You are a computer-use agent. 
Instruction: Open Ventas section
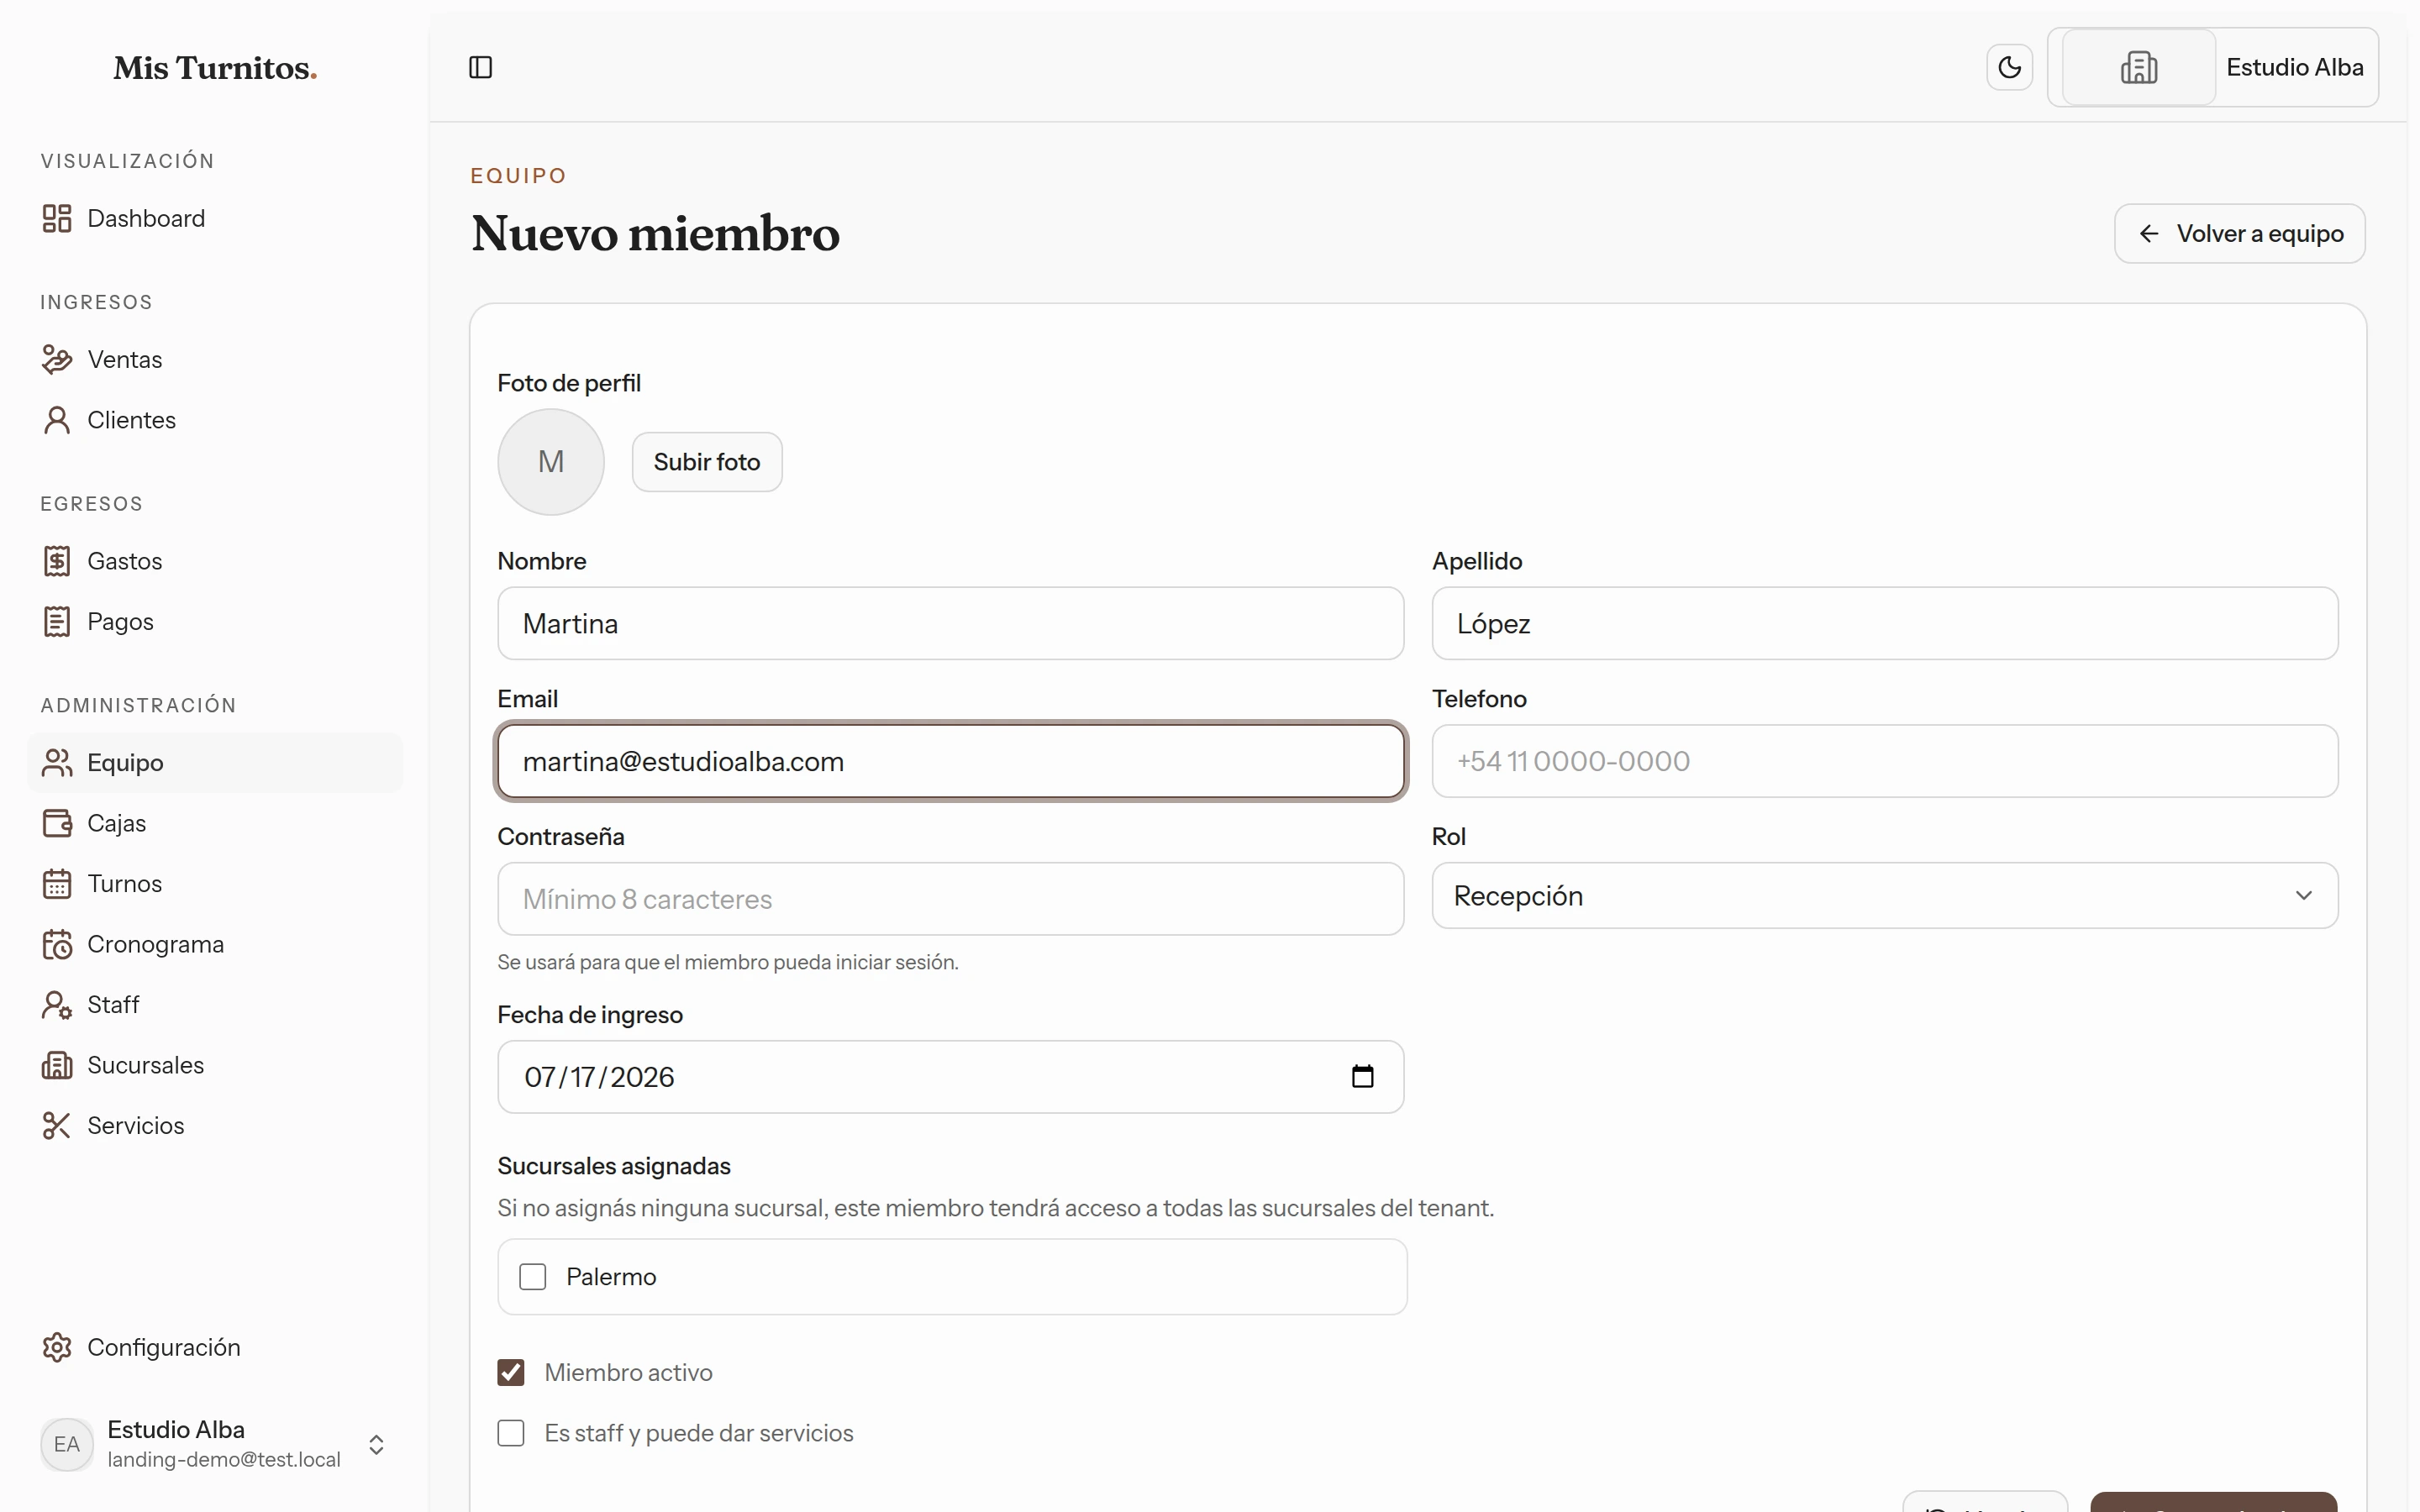click(x=215, y=359)
